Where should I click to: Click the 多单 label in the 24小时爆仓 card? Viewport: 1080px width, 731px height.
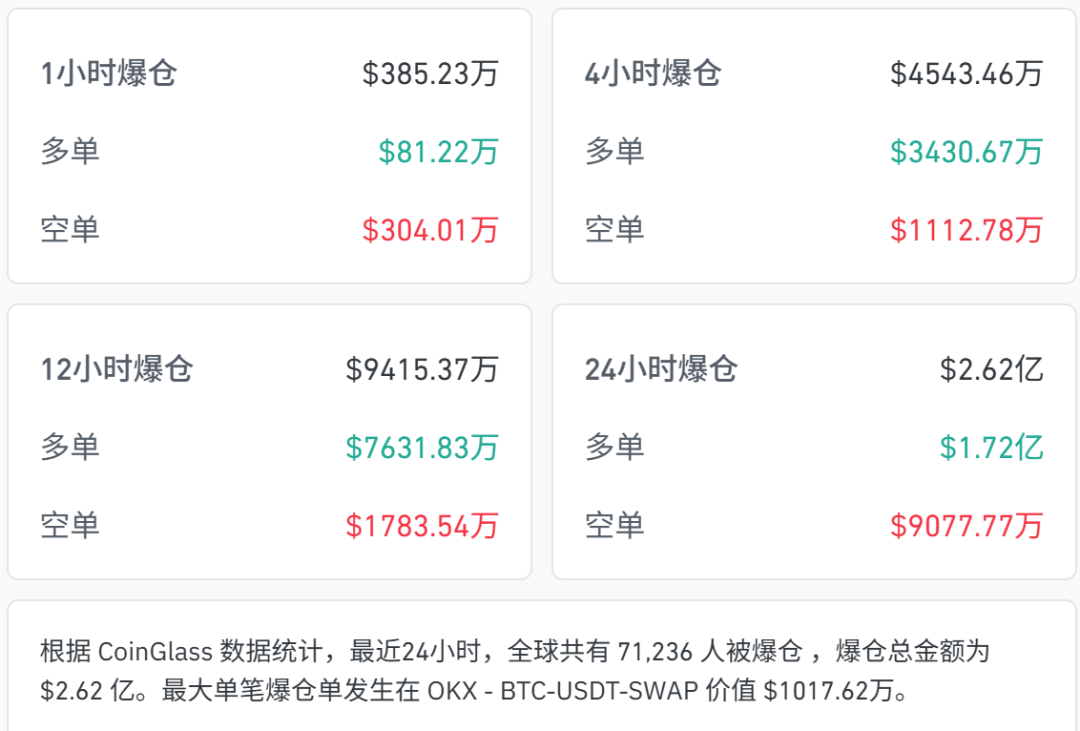(614, 447)
